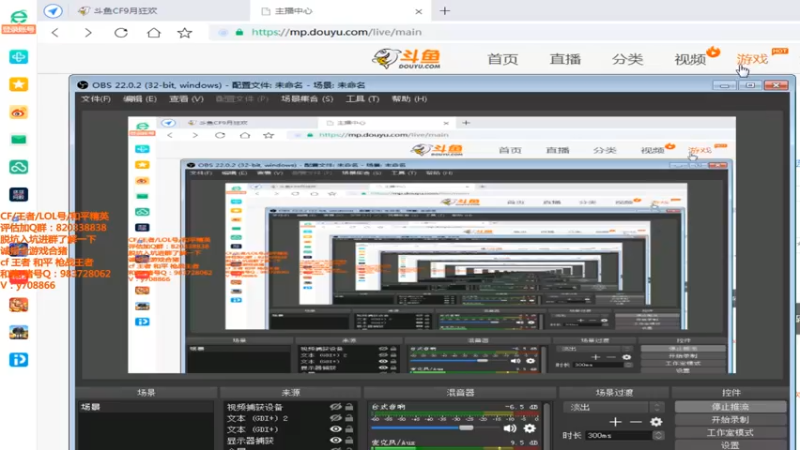Hide the 显示器捕获 source via eye icon
The image size is (800, 450).
[335, 440]
